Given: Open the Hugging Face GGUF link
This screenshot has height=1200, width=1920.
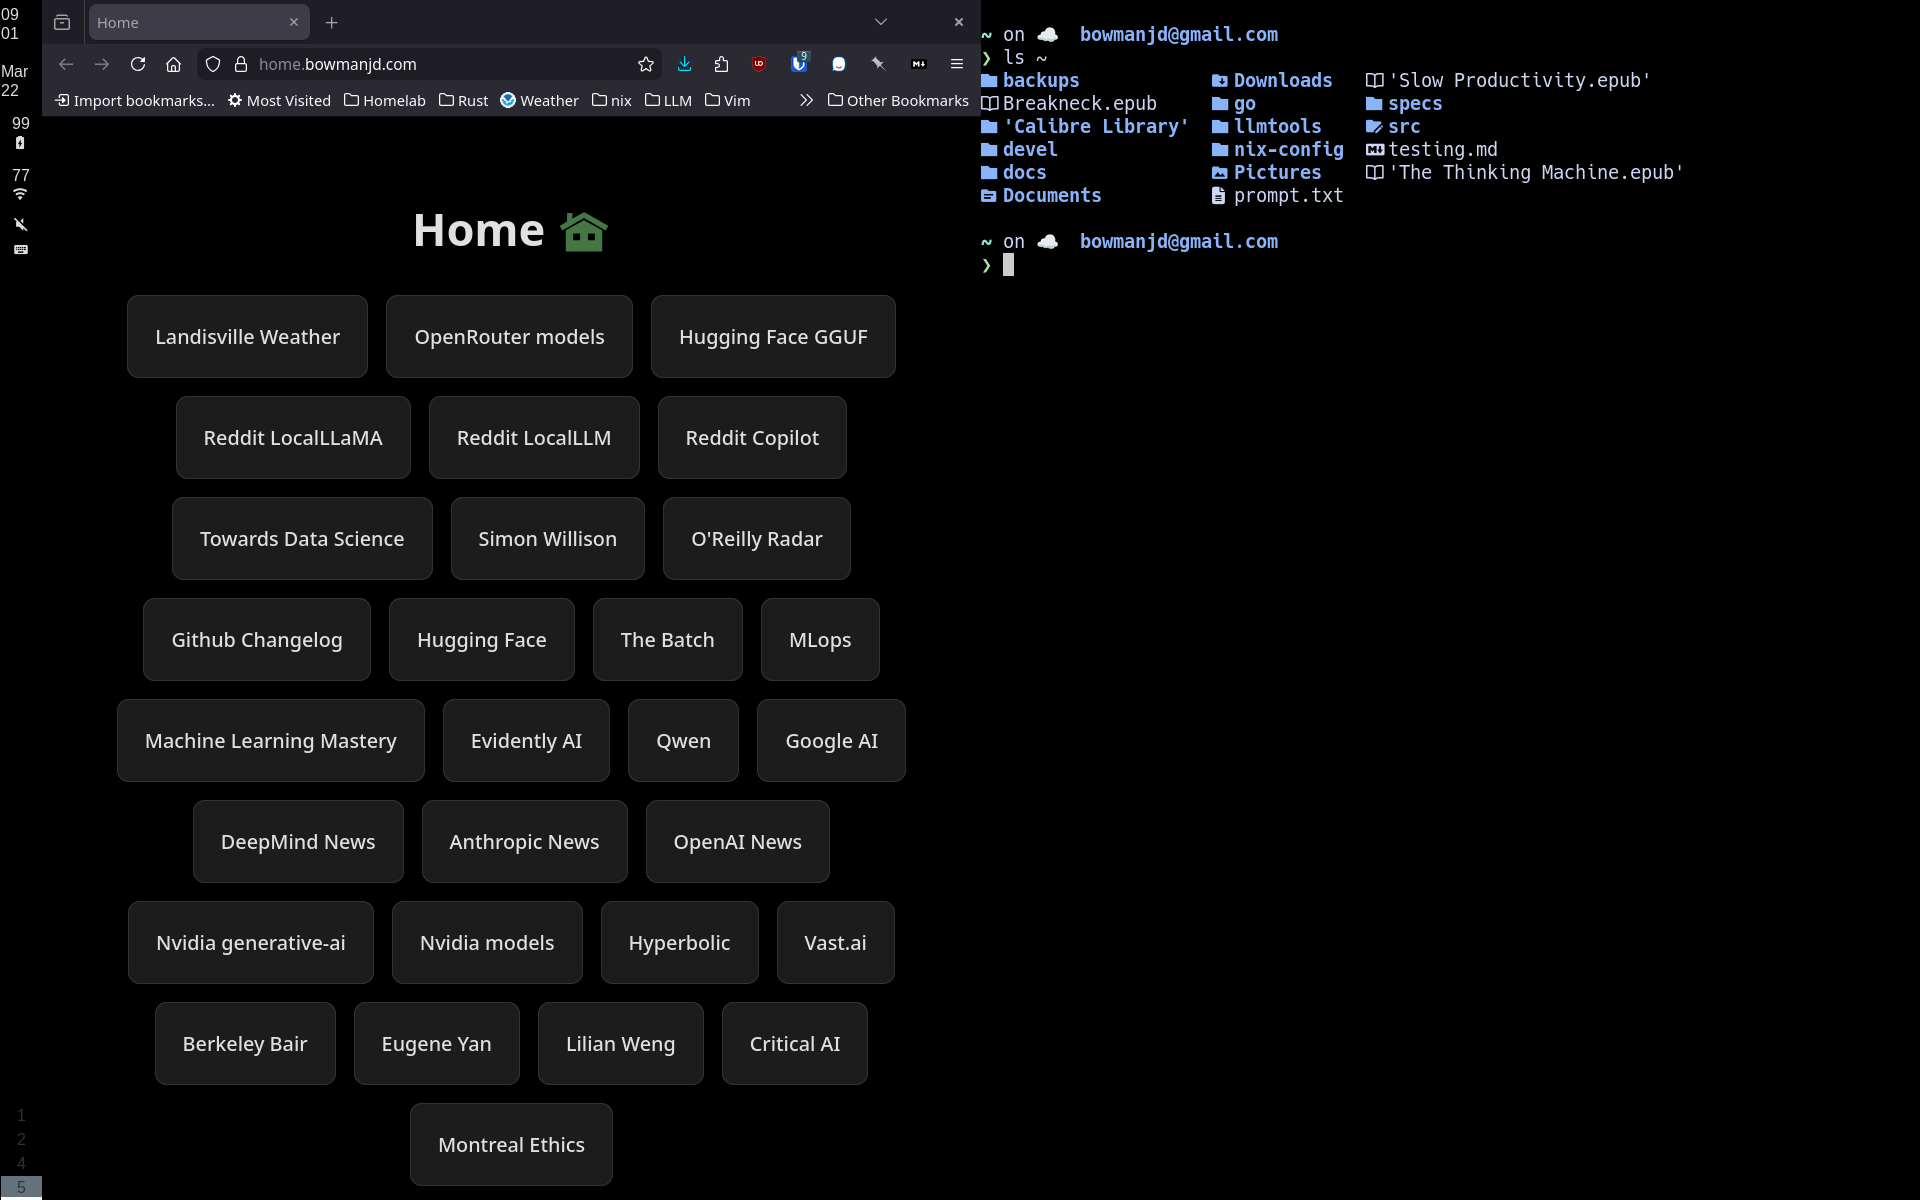Looking at the screenshot, I should point(773,337).
